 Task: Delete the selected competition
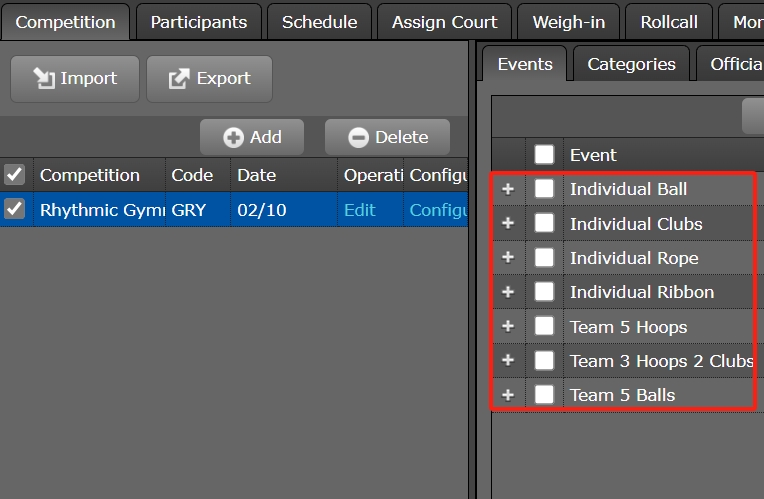click(387, 138)
